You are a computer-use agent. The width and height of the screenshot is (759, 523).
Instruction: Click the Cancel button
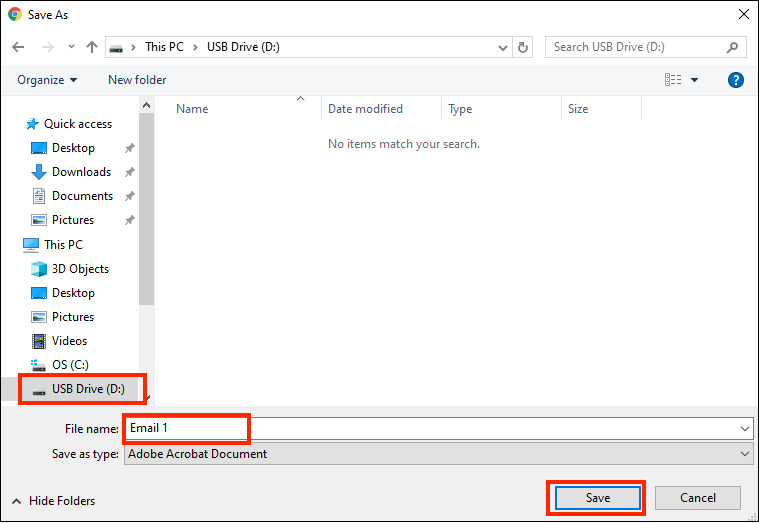click(x=697, y=498)
